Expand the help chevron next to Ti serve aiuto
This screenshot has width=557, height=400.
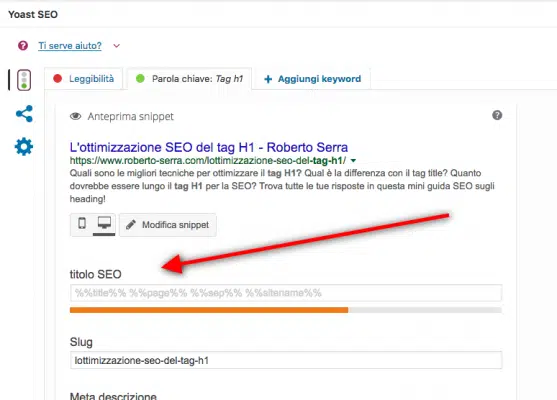pos(117,46)
